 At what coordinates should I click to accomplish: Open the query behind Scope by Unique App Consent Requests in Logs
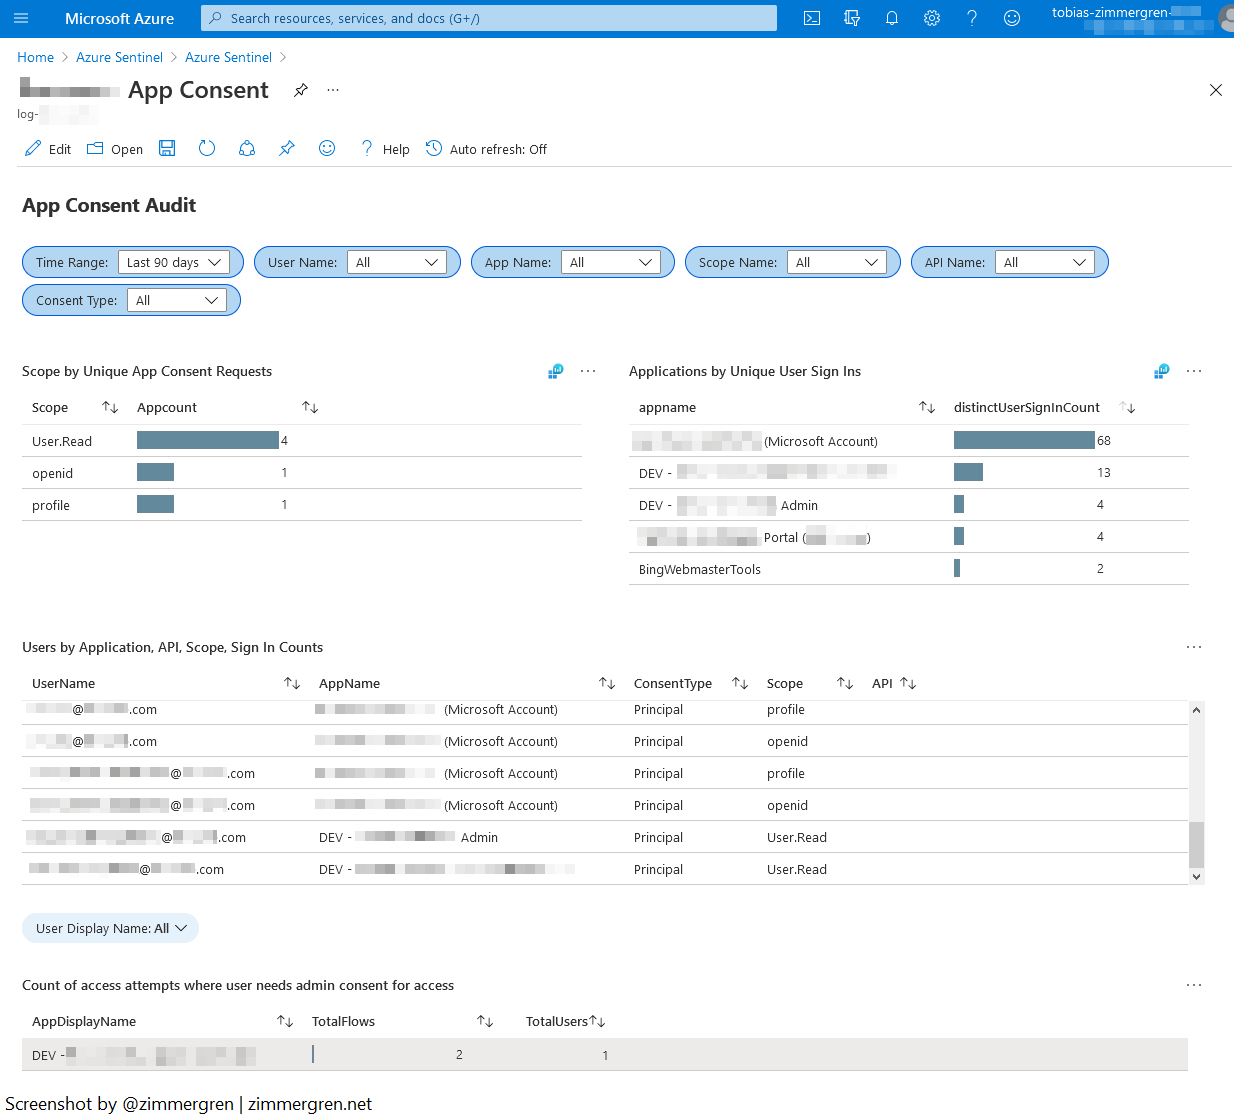pyautogui.click(x=555, y=371)
